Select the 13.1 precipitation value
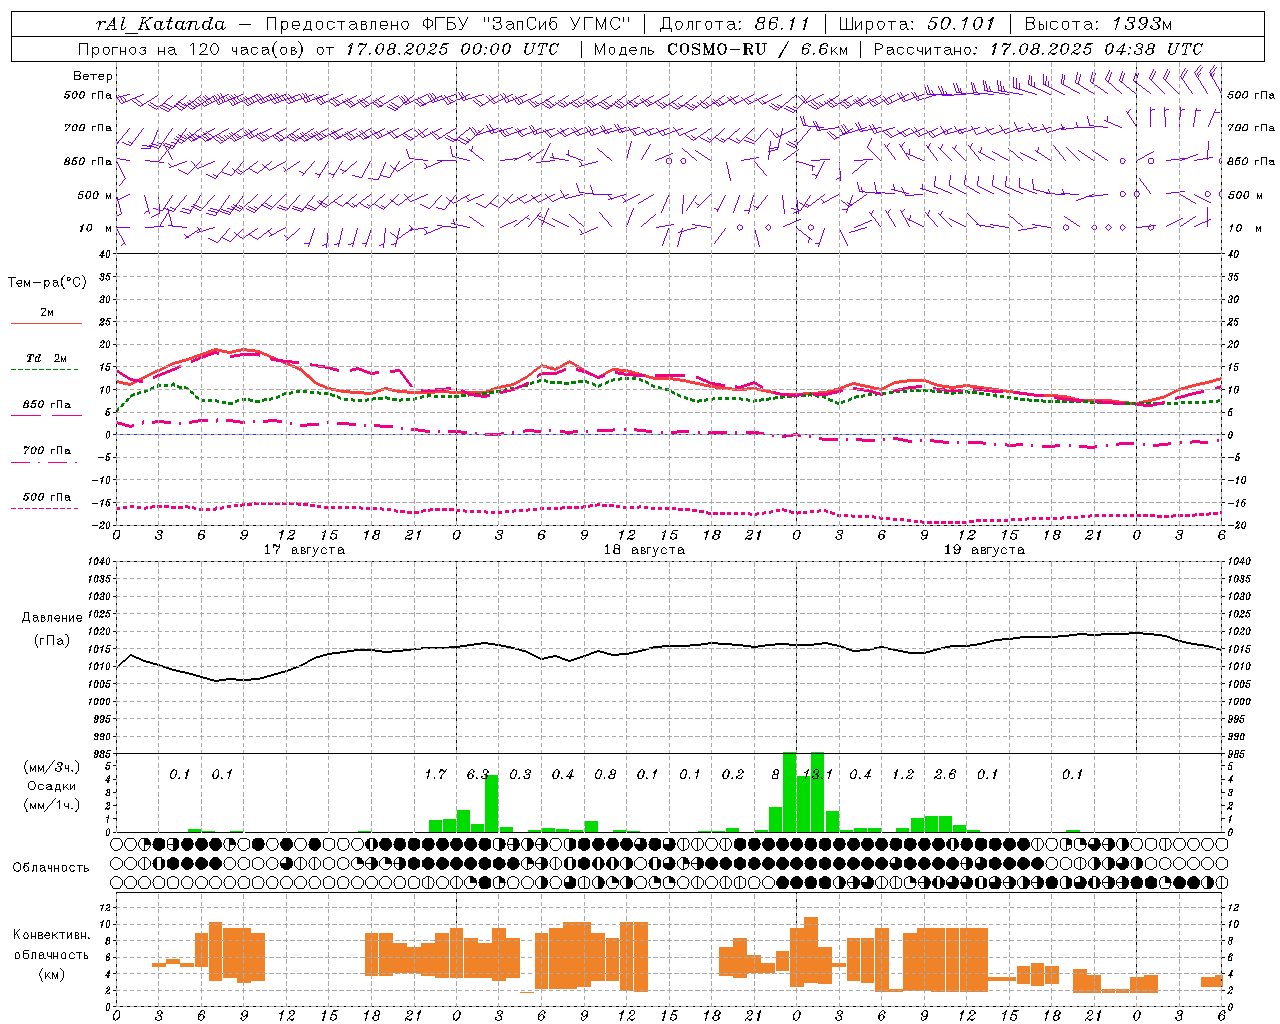The width and height of the screenshot is (1280, 1024). pos(817,775)
